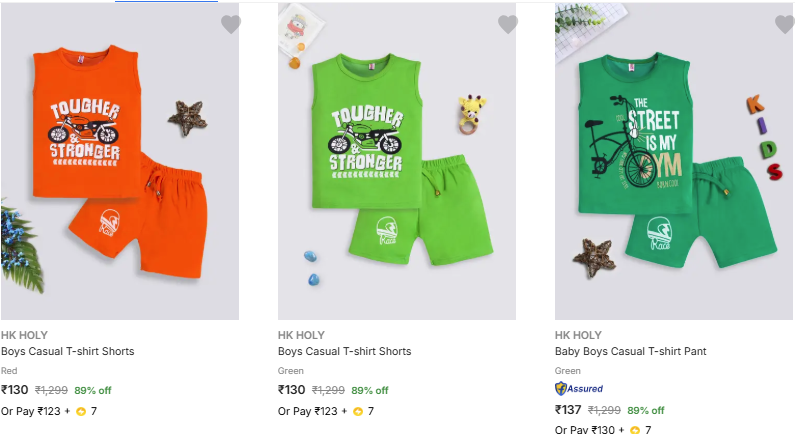Image resolution: width=795 pixels, height=434 pixels.
Task: Click coin icon beside Or Pay ₹130
Action: [635, 430]
